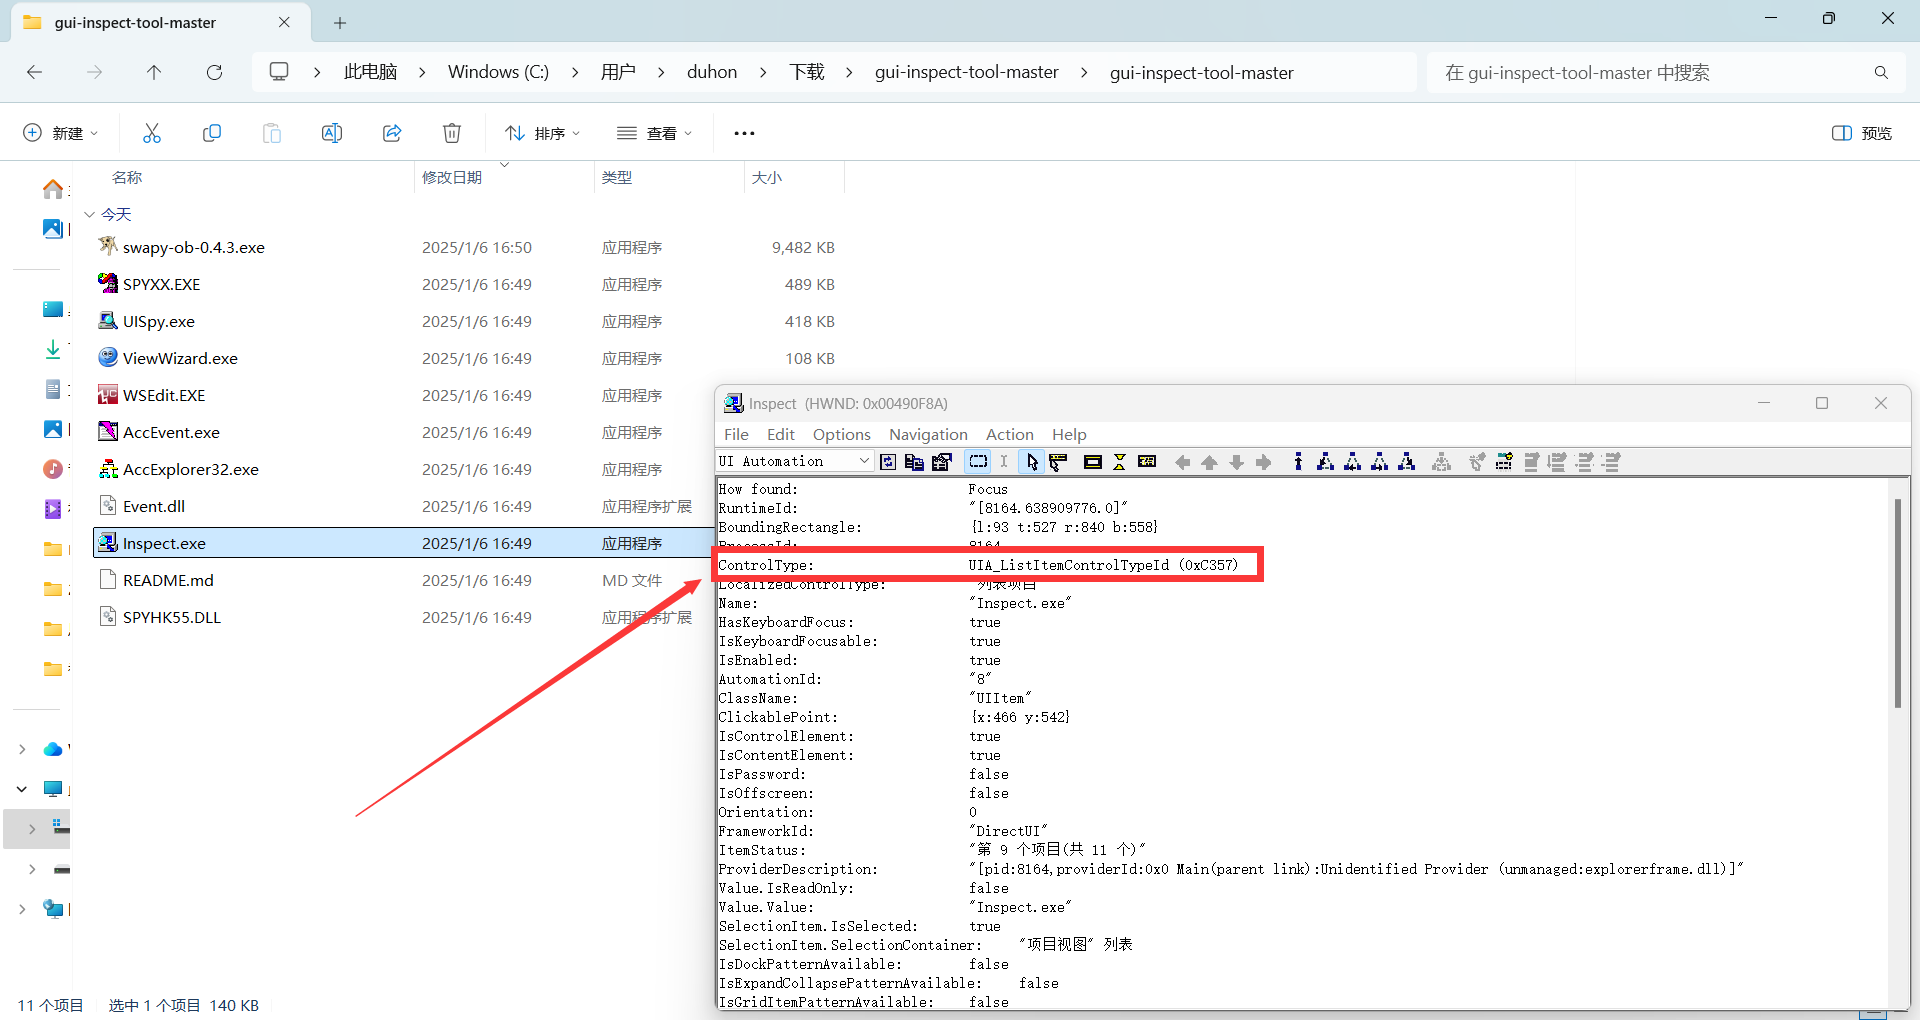Navigate to previous sibling in Inspect toolbar
Image resolution: width=1920 pixels, height=1020 pixels.
[1352, 461]
